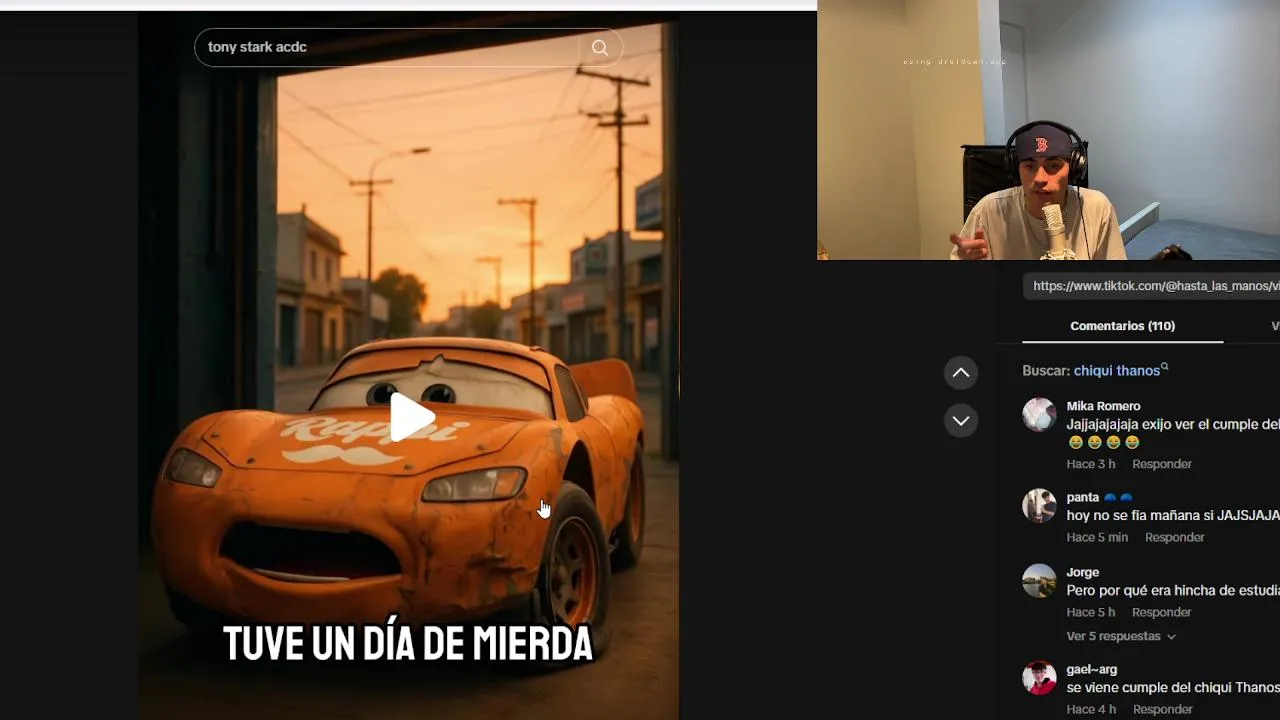Expand 'Ver 5 respuestas' under Jorge

[1121, 636]
